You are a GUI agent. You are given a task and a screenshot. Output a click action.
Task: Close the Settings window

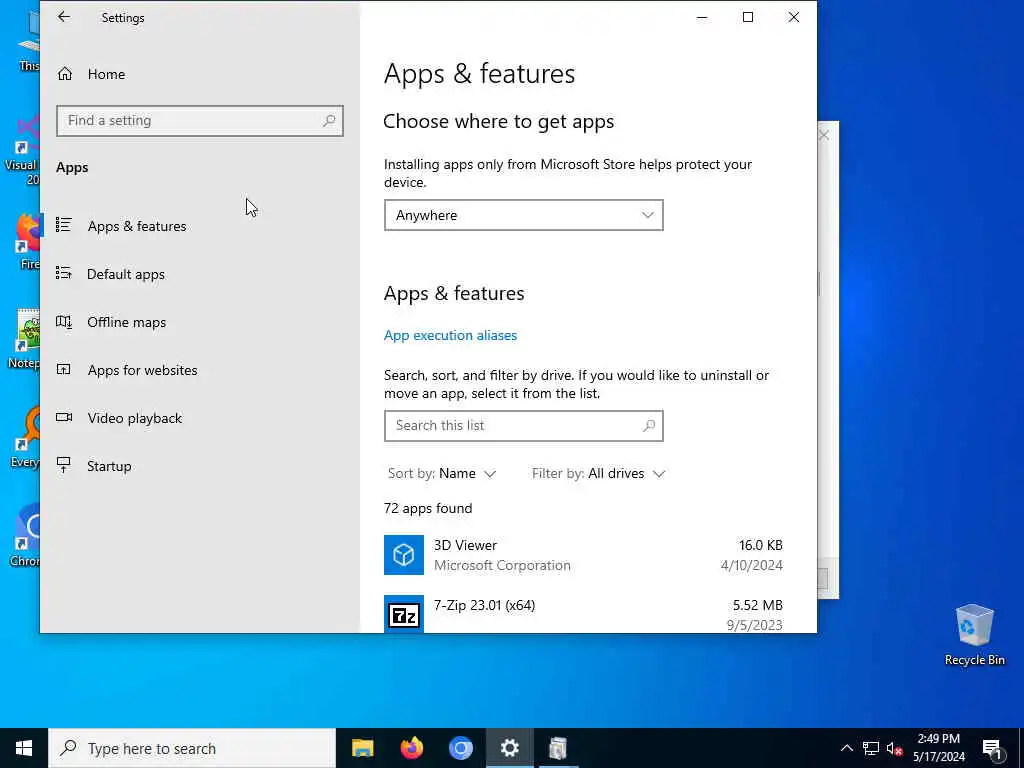(793, 17)
